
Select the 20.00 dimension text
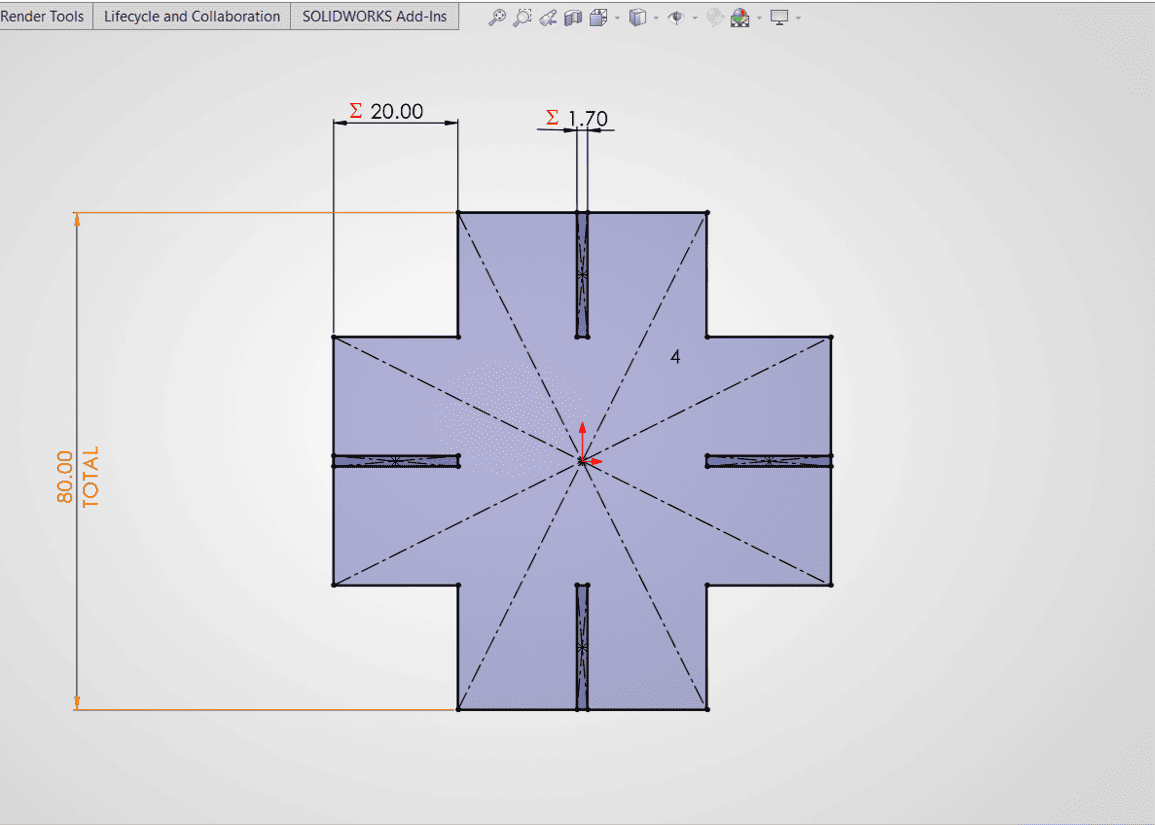(x=396, y=111)
